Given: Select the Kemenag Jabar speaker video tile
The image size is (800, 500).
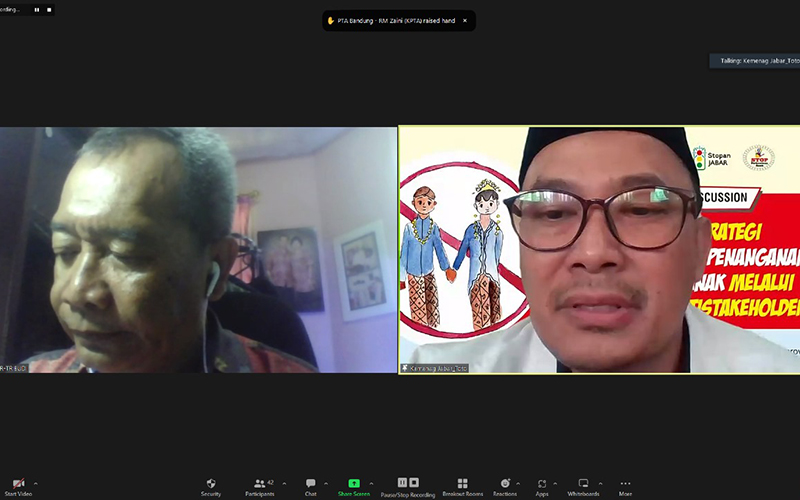Looking at the screenshot, I should point(599,249).
